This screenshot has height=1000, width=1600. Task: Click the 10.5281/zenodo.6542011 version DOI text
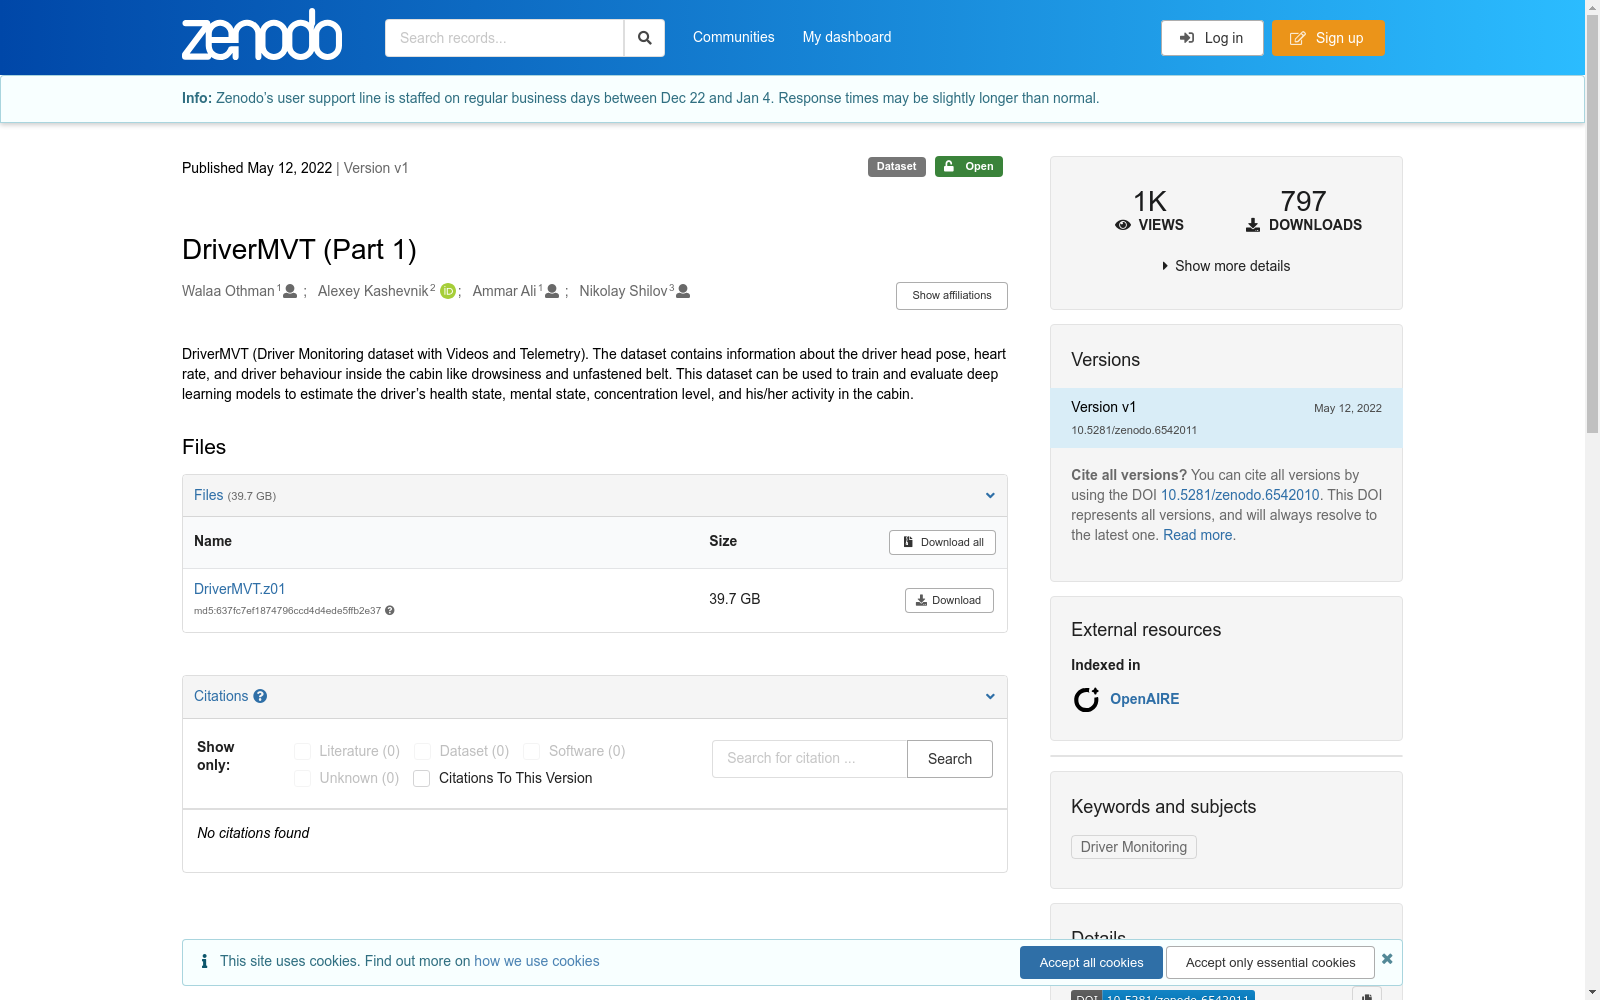[x=1134, y=430]
